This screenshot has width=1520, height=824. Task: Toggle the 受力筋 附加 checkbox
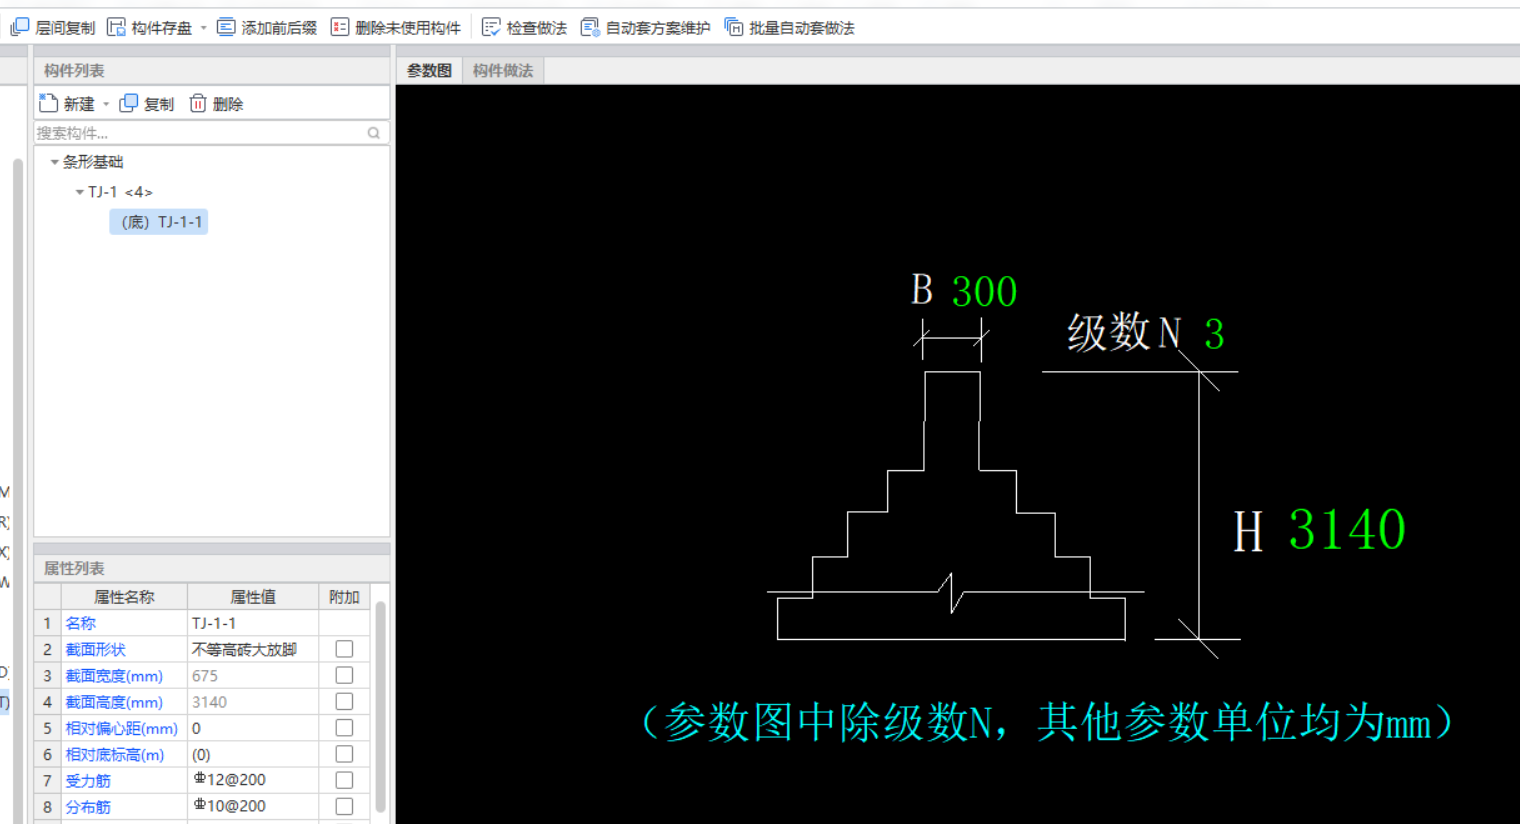344,779
